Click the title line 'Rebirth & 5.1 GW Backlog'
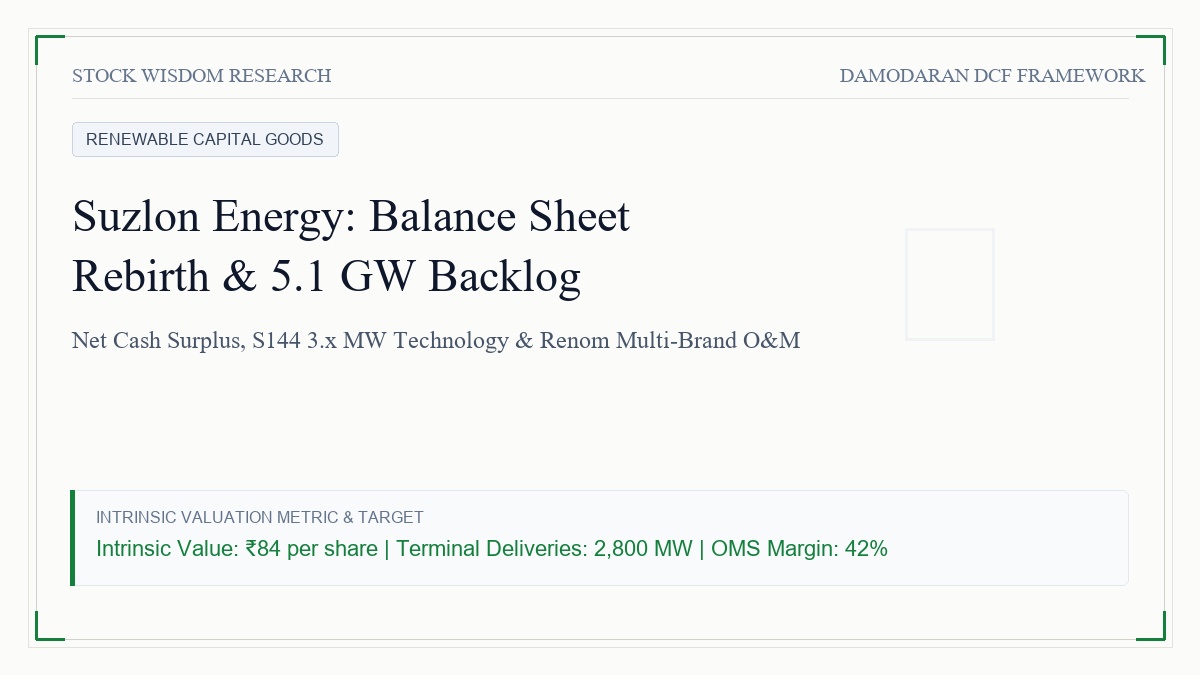1200x675 pixels. 326,276
